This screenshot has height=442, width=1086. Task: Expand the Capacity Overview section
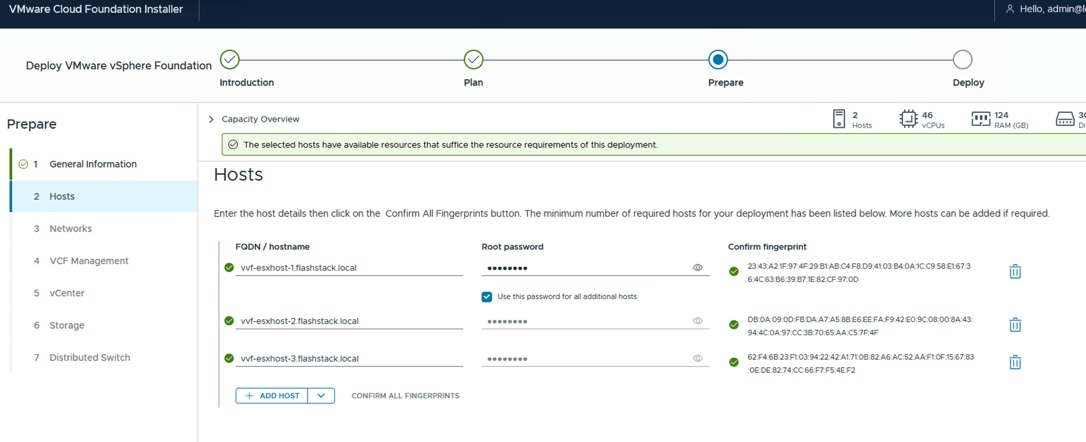point(211,119)
